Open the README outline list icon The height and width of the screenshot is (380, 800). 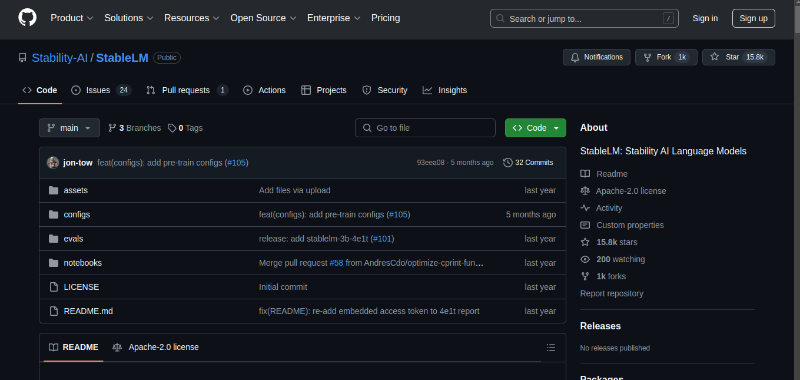[551, 347]
